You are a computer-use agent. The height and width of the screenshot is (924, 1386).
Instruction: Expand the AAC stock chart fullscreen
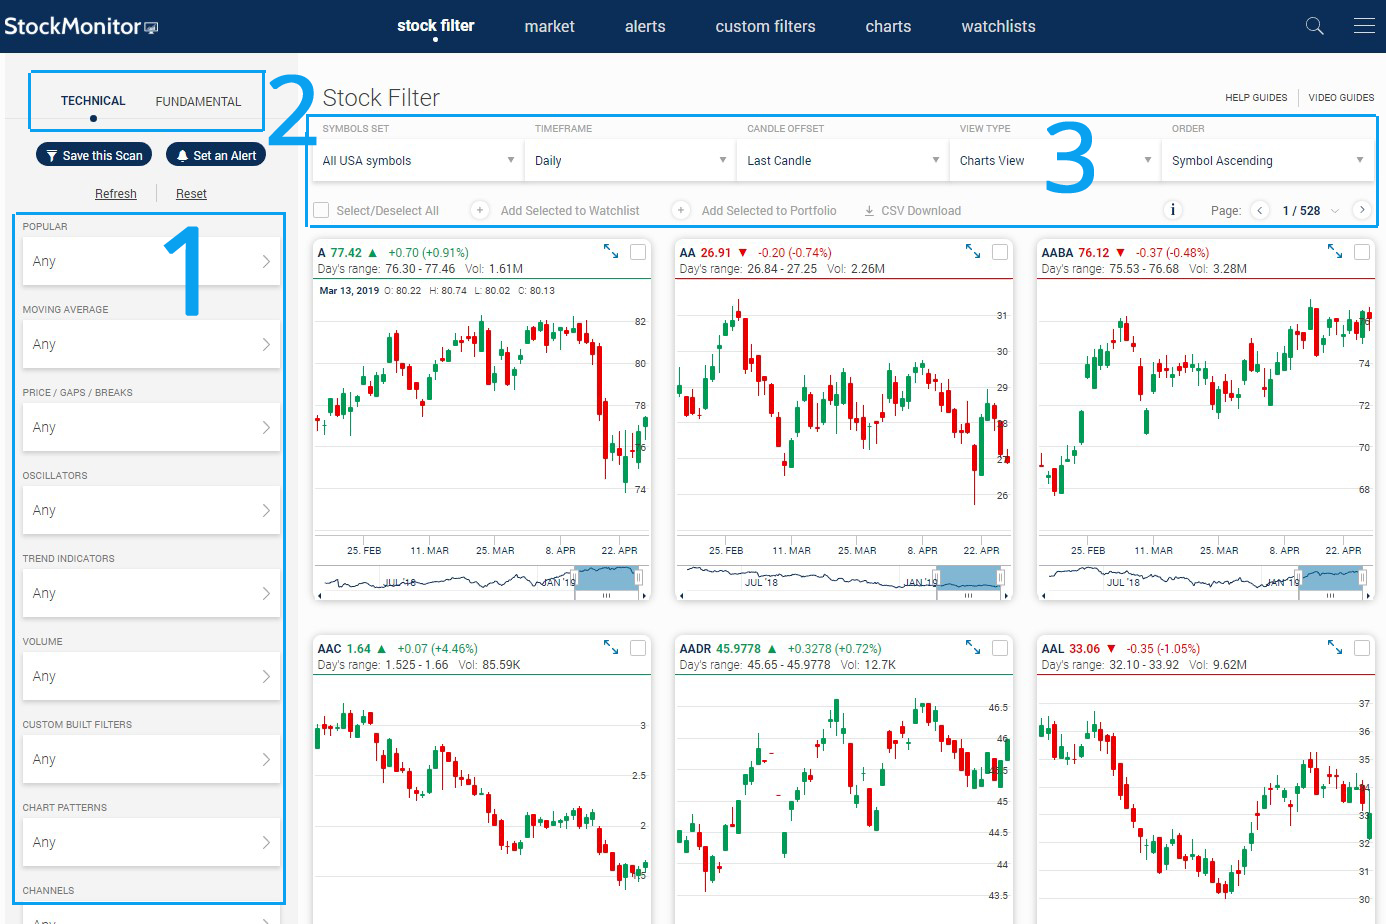(x=611, y=648)
